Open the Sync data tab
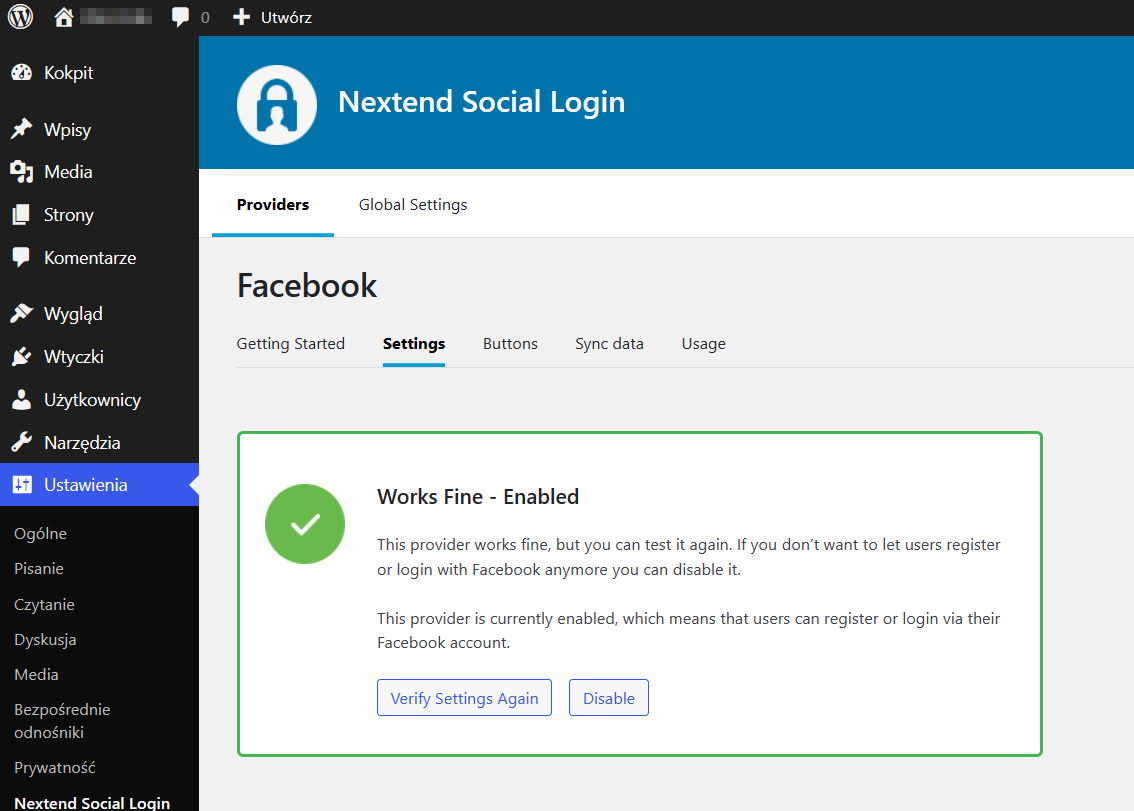This screenshot has width=1134, height=811. tap(609, 344)
